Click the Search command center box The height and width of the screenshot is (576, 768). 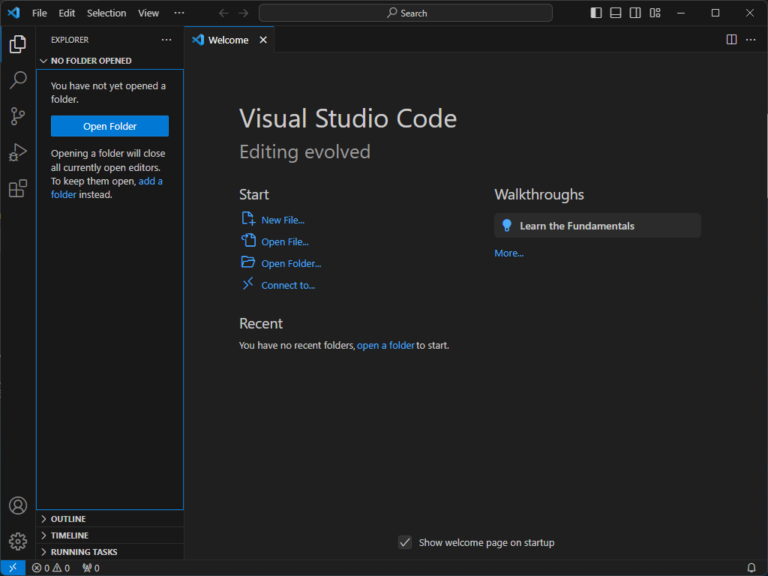click(406, 13)
